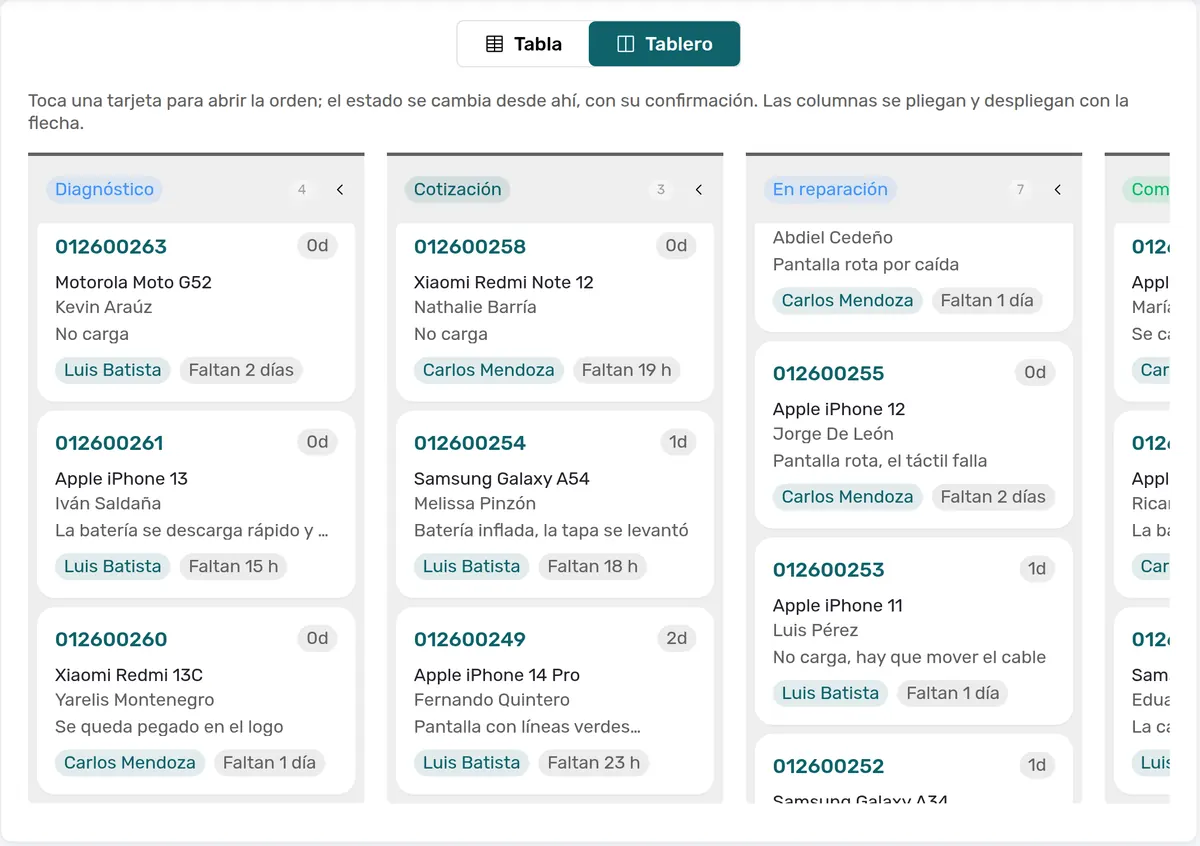1200x846 pixels.
Task: Click the Batería inflada, la tapa se levantó text
Action: pos(551,531)
